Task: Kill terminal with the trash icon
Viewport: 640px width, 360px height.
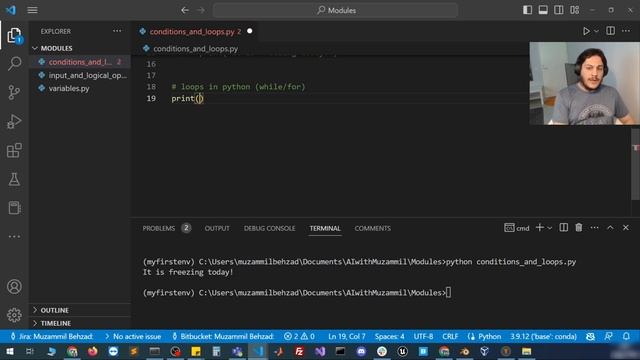Action: click(579, 228)
